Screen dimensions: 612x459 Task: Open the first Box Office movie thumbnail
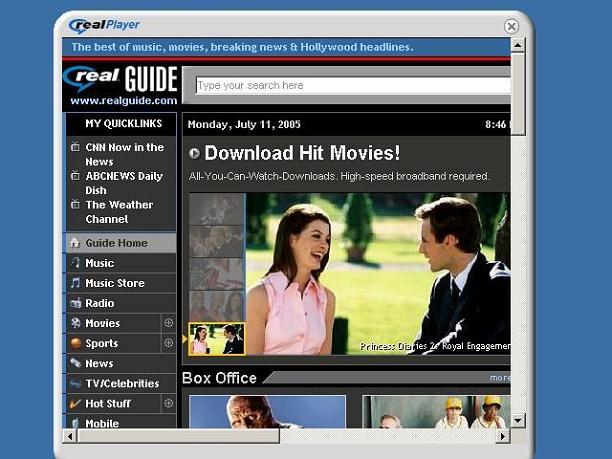click(x=267, y=412)
